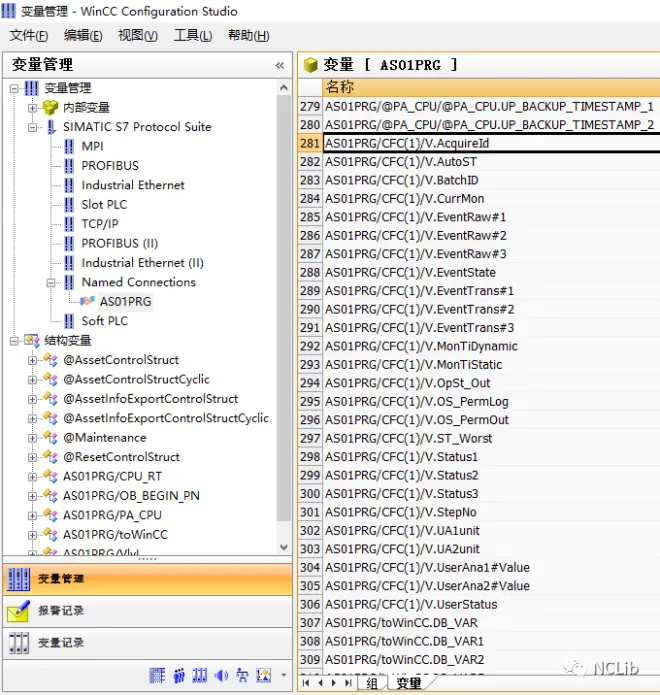
Task: Click the @ResetControlStruct structure icon
Action: 51,457
